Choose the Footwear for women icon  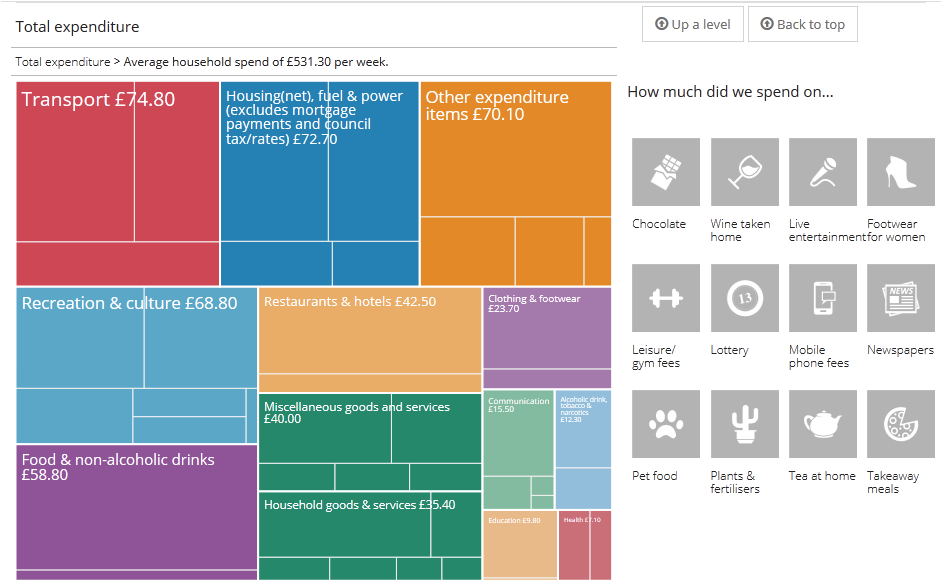tap(900, 172)
